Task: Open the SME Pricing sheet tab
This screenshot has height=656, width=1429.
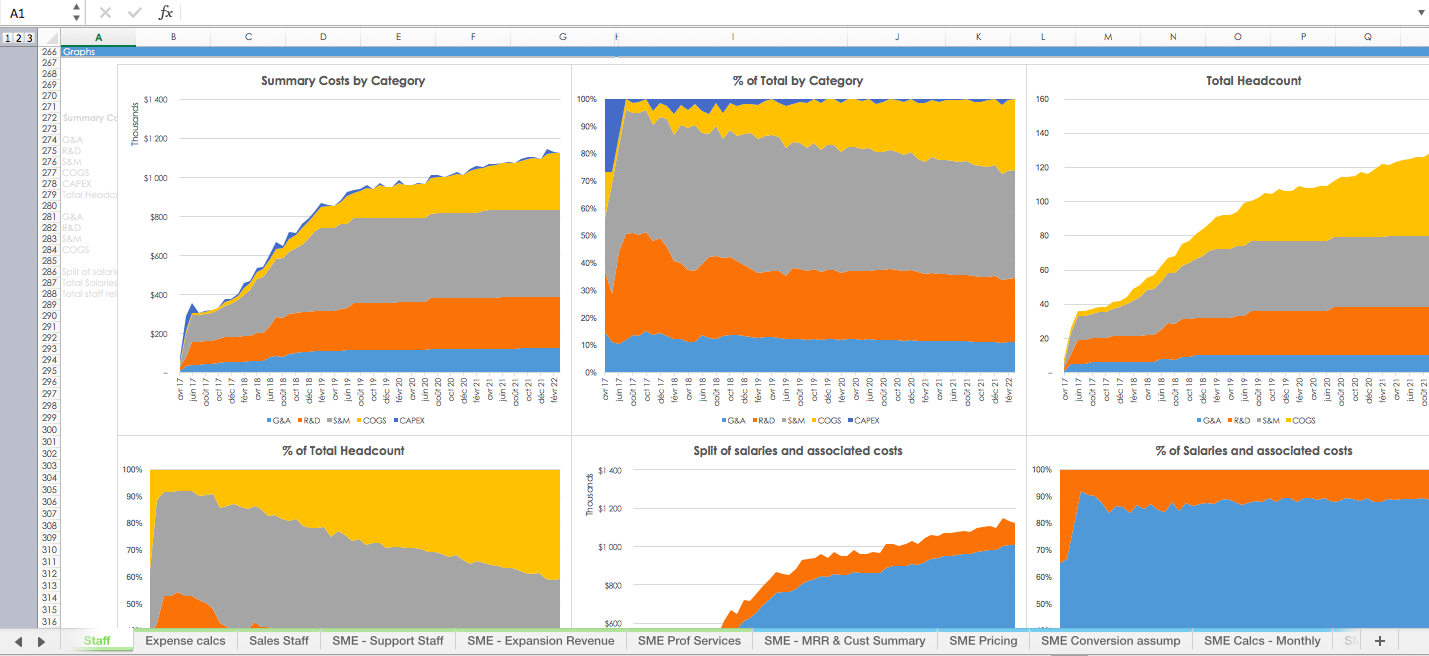Action: click(x=983, y=641)
